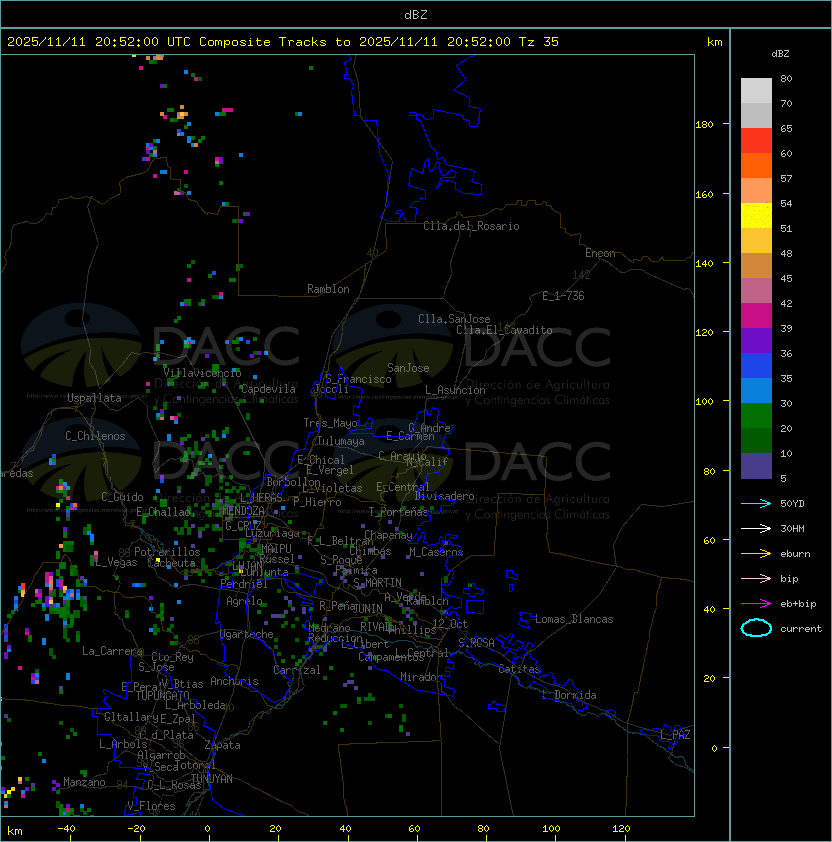832x842 pixels.
Task: Click the TUNUYAN map label
Action: (x=212, y=779)
